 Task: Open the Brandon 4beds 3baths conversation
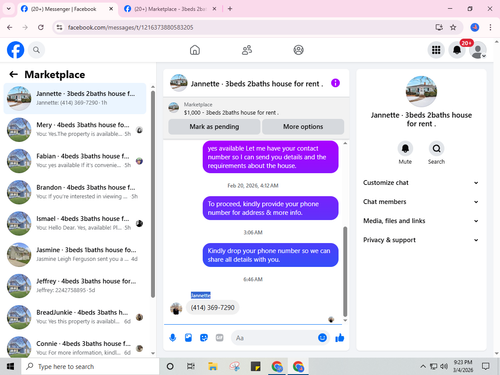(x=75, y=192)
